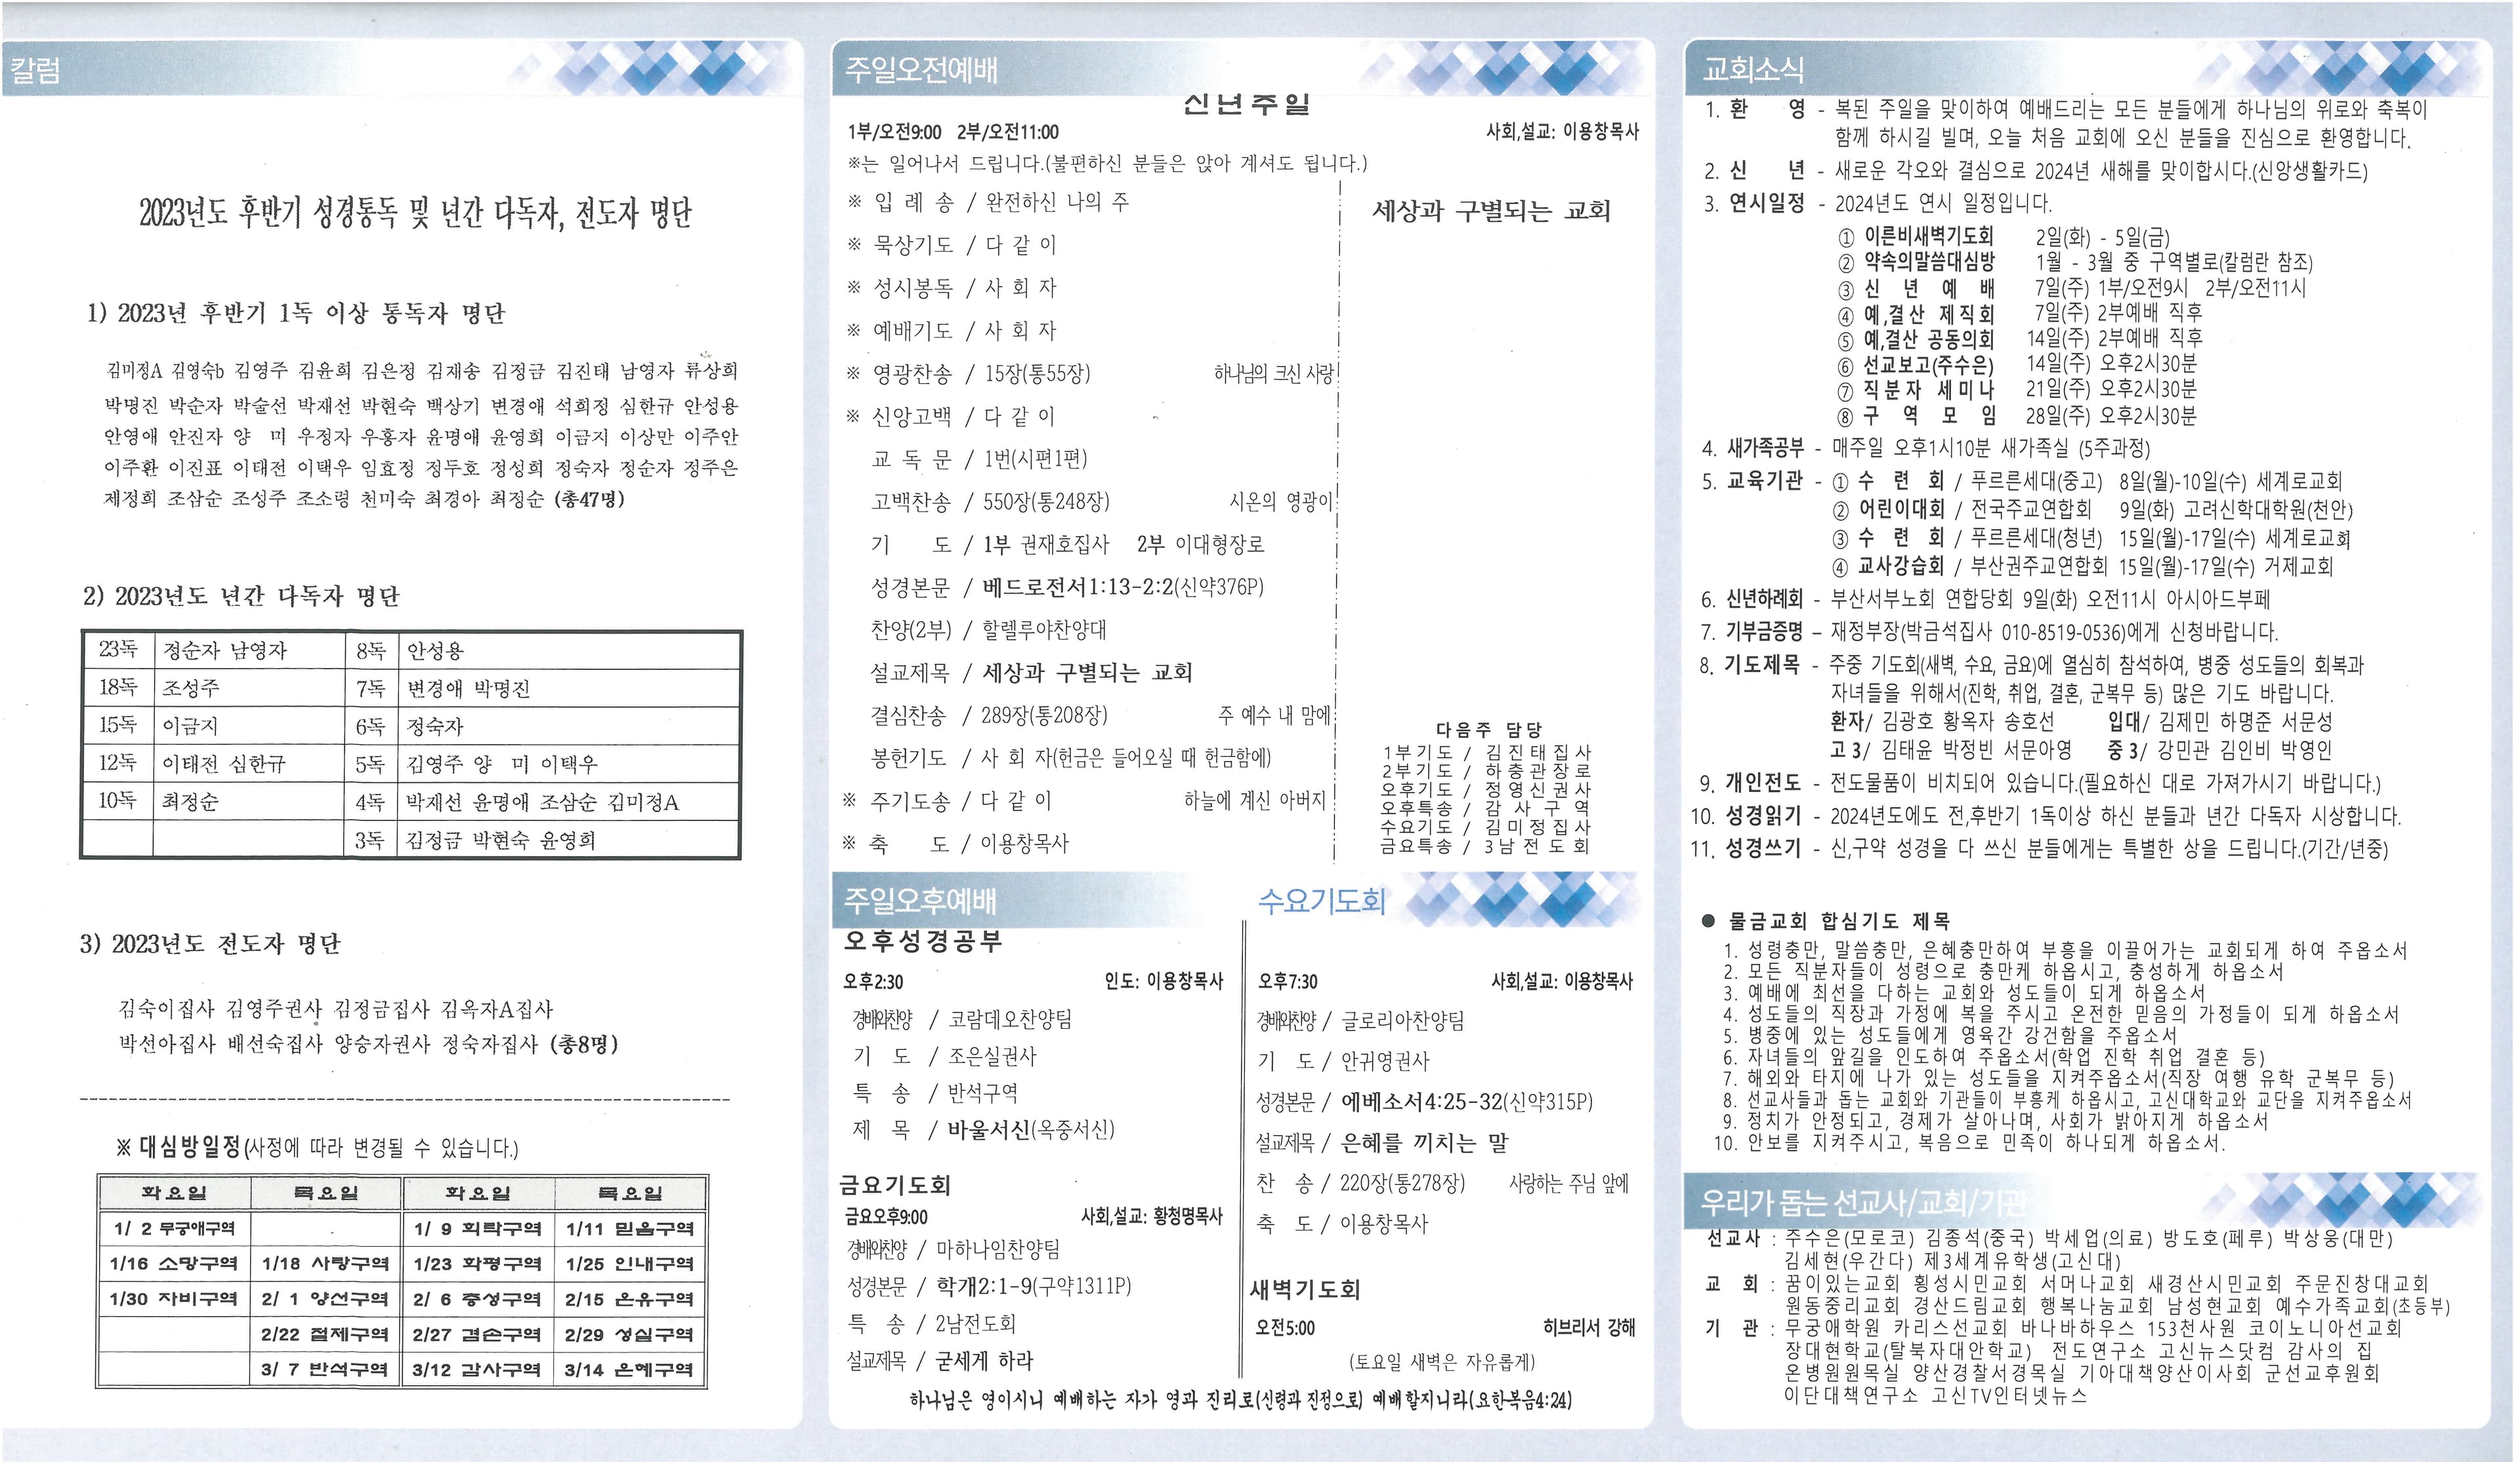Click the text (총8명)
Viewport: 2520px width, 1462px height.
click(584, 1044)
